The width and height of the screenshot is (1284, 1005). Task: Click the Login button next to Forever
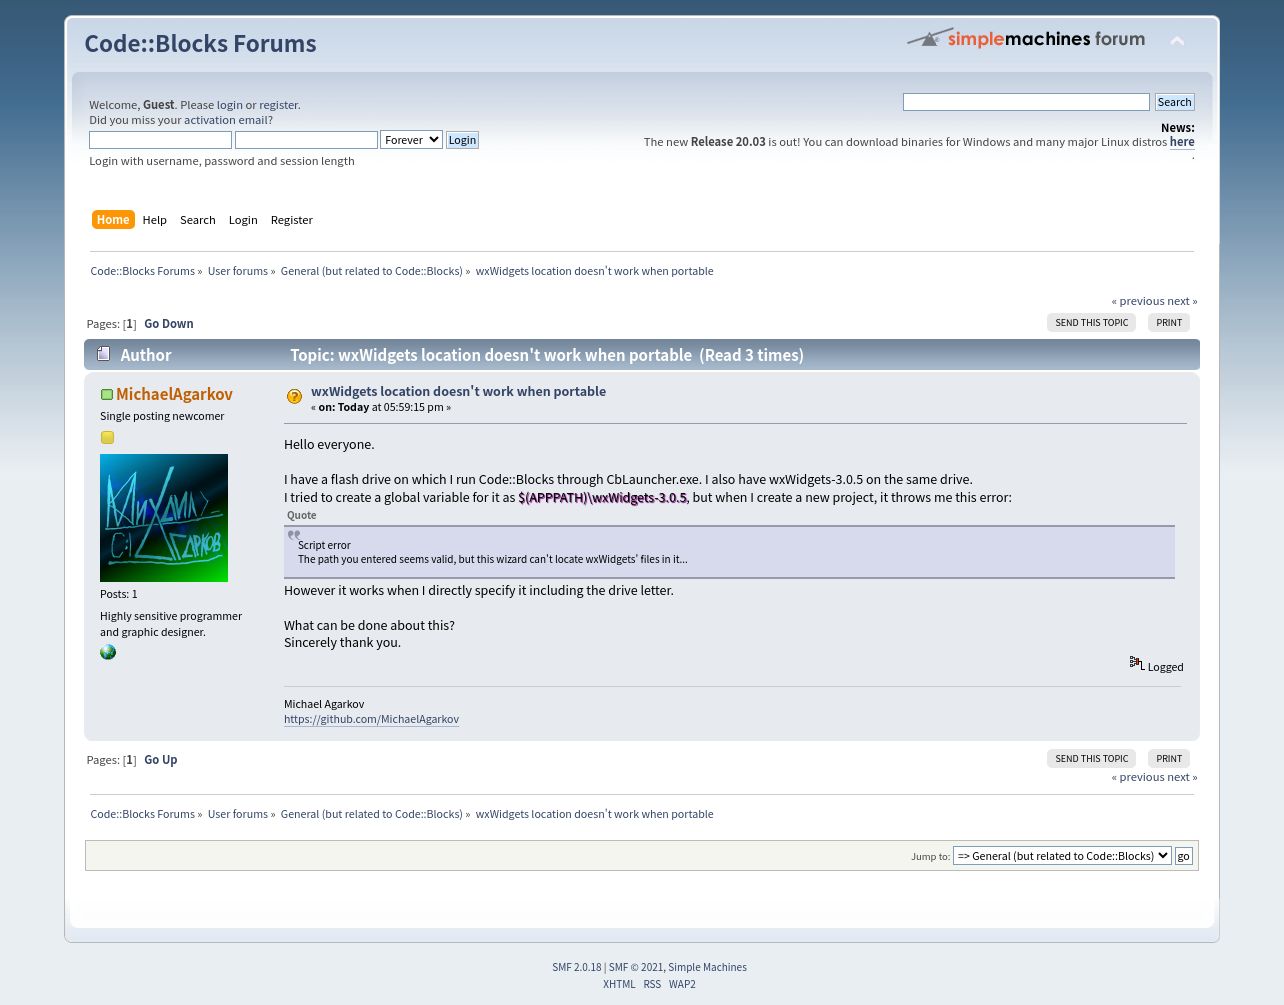[x=462, y=140]
